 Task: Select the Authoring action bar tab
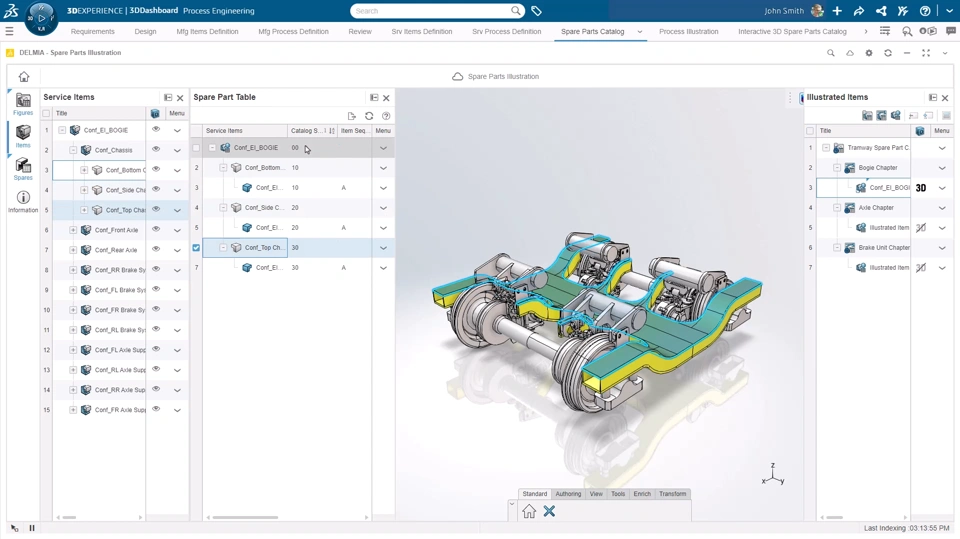[x=568, y=494]
